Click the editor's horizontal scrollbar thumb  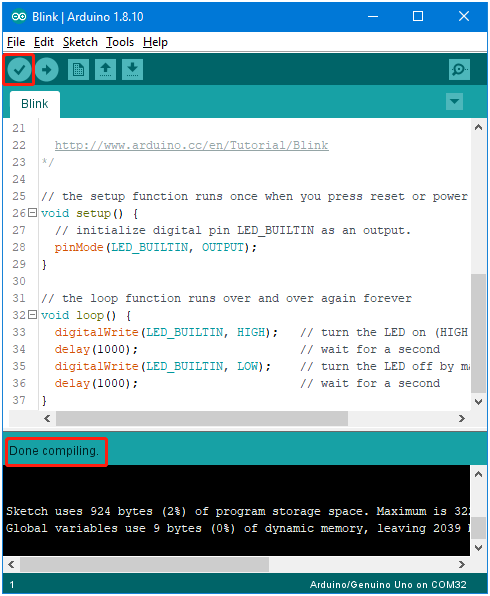tap(202, 418)
